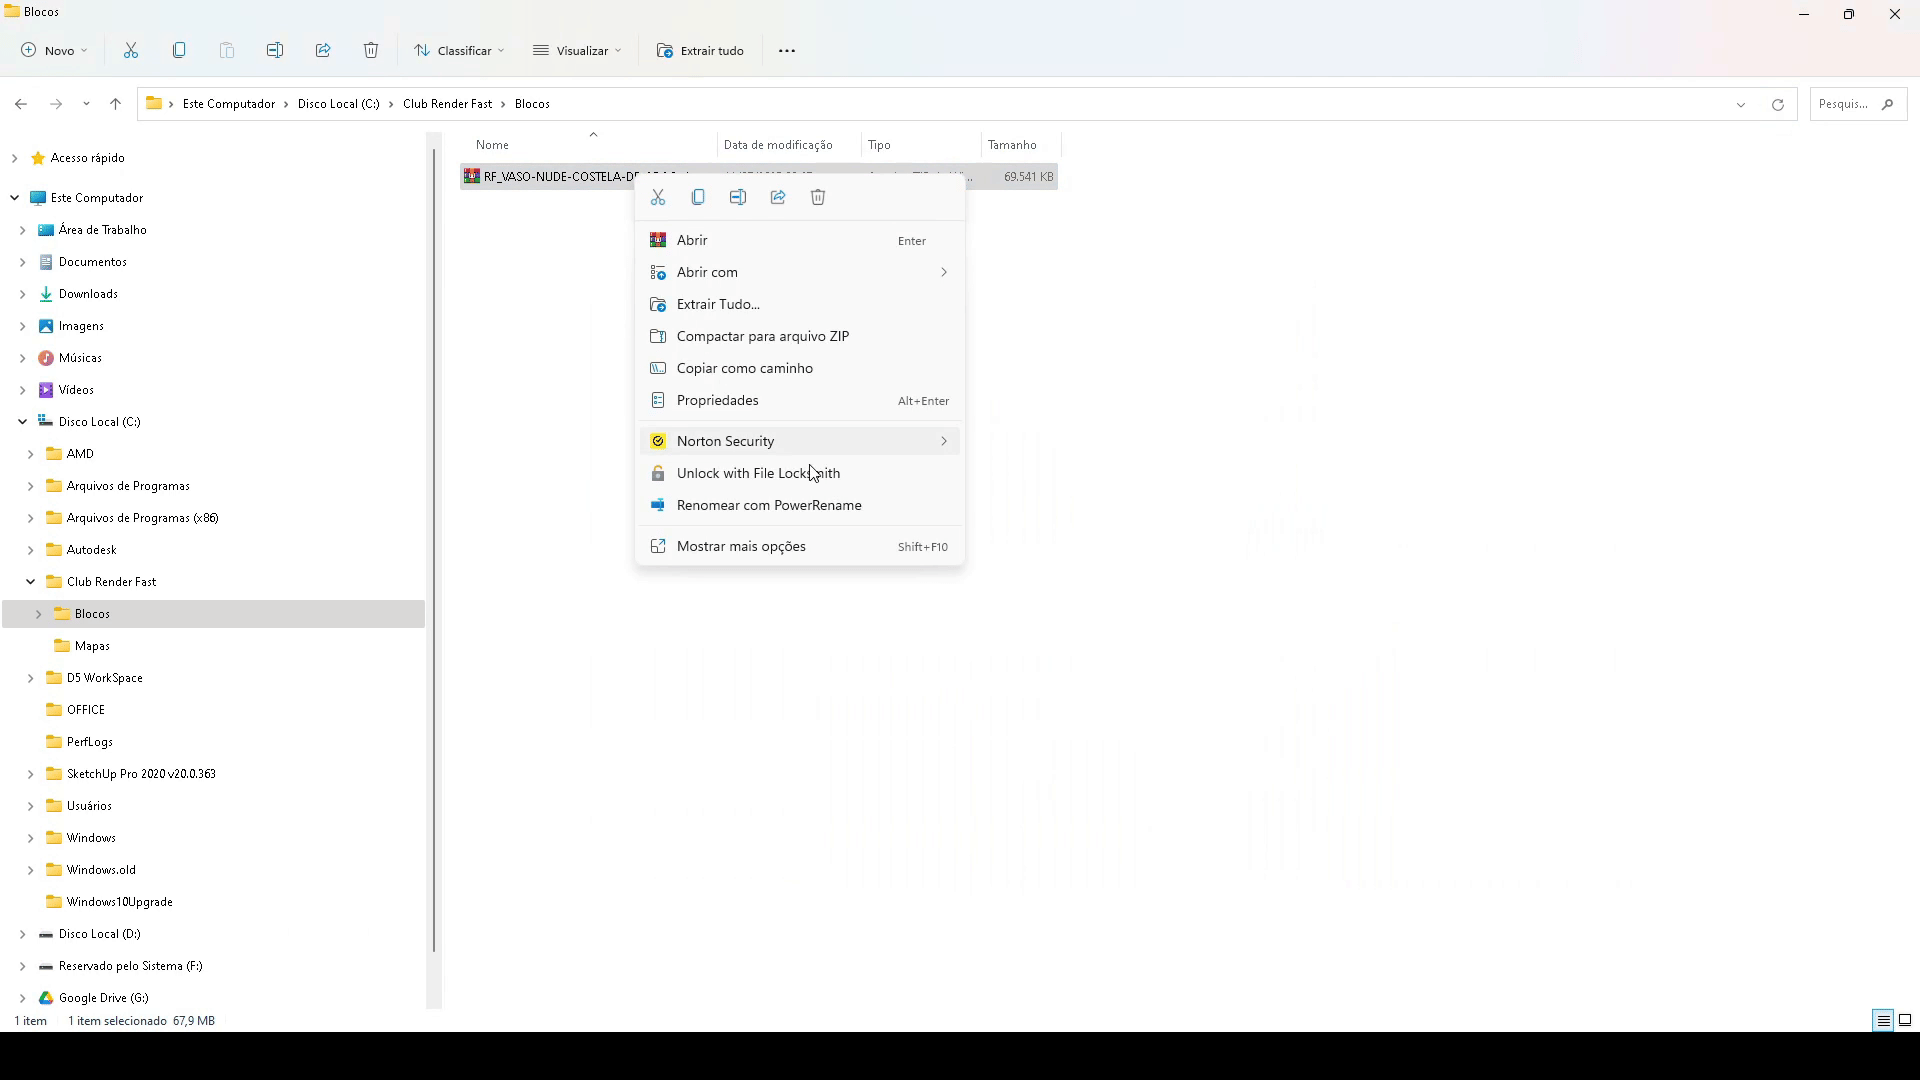Click the toolbar's share icon
Viewport: 1920px width, 1080px height.
(323, 50)
